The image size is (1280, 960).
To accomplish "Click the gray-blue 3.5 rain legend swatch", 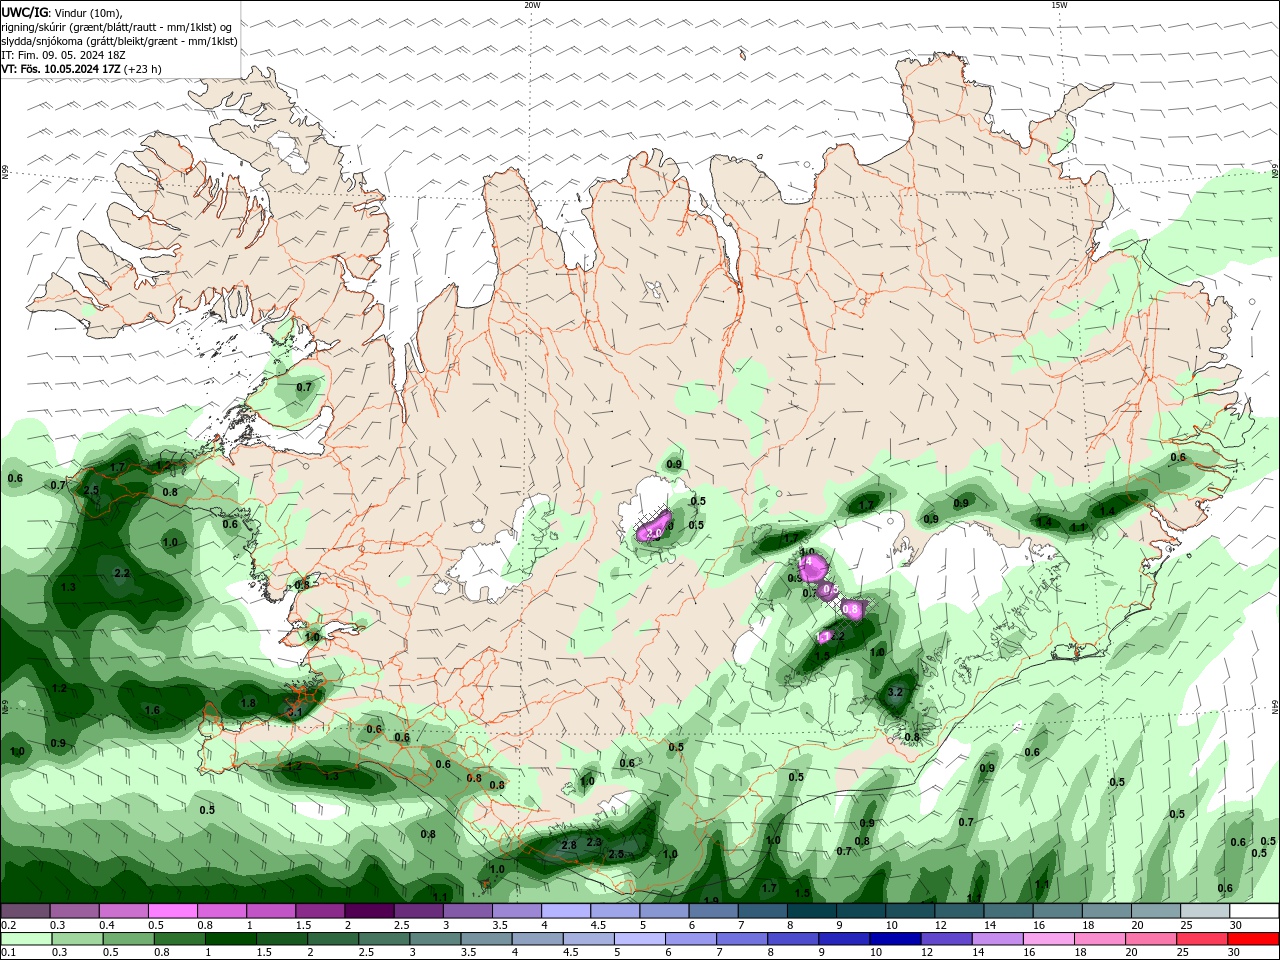I will [x=486, y=939].
